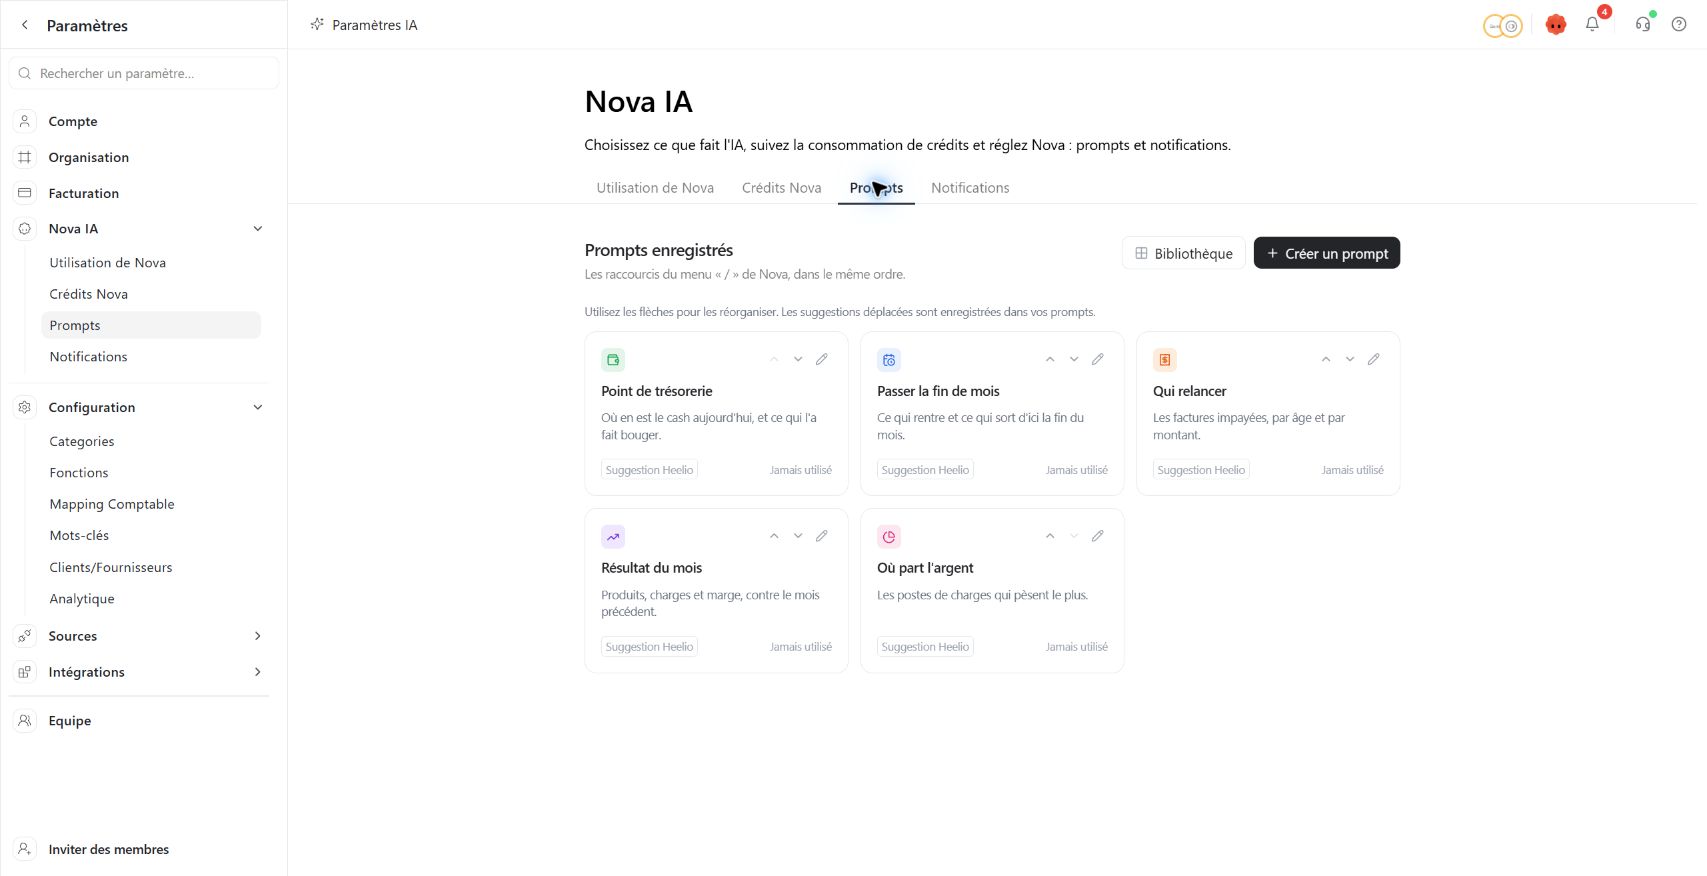The image size is (1707, 876).
Task: Move Qui relancer prompt down
Action: [x=1350, y=359]
